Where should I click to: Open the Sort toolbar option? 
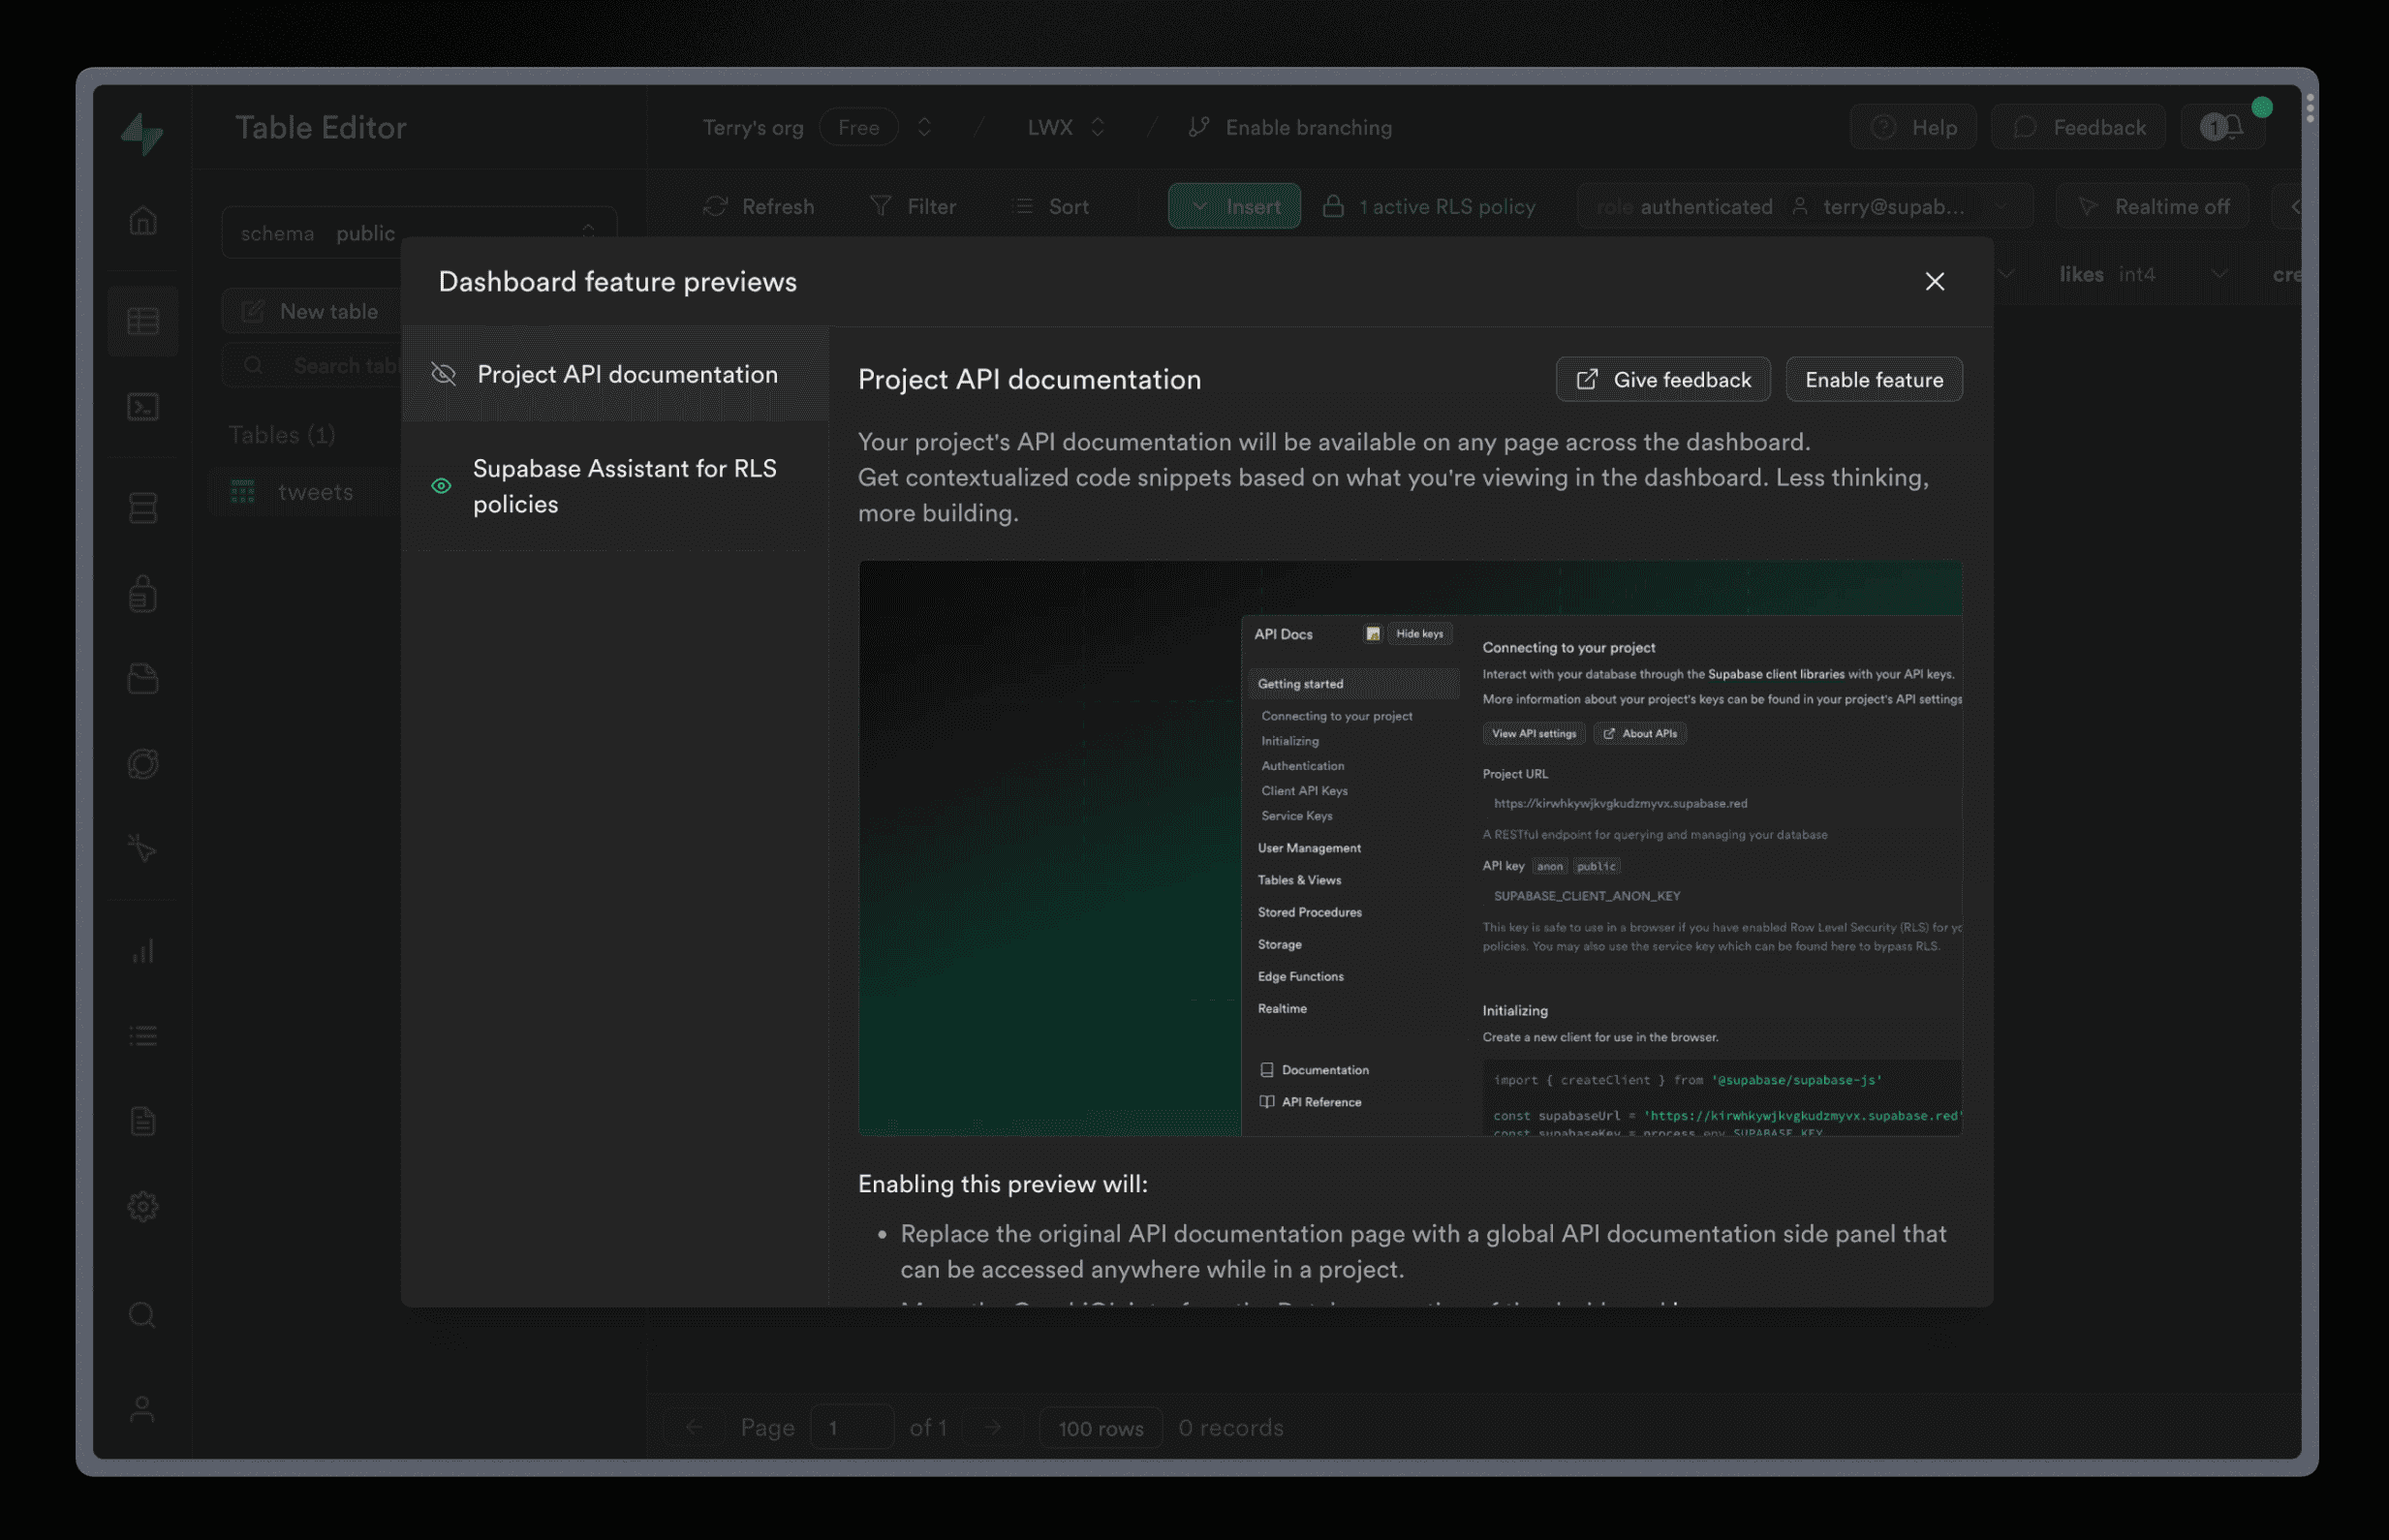(x=1050, y=206)
